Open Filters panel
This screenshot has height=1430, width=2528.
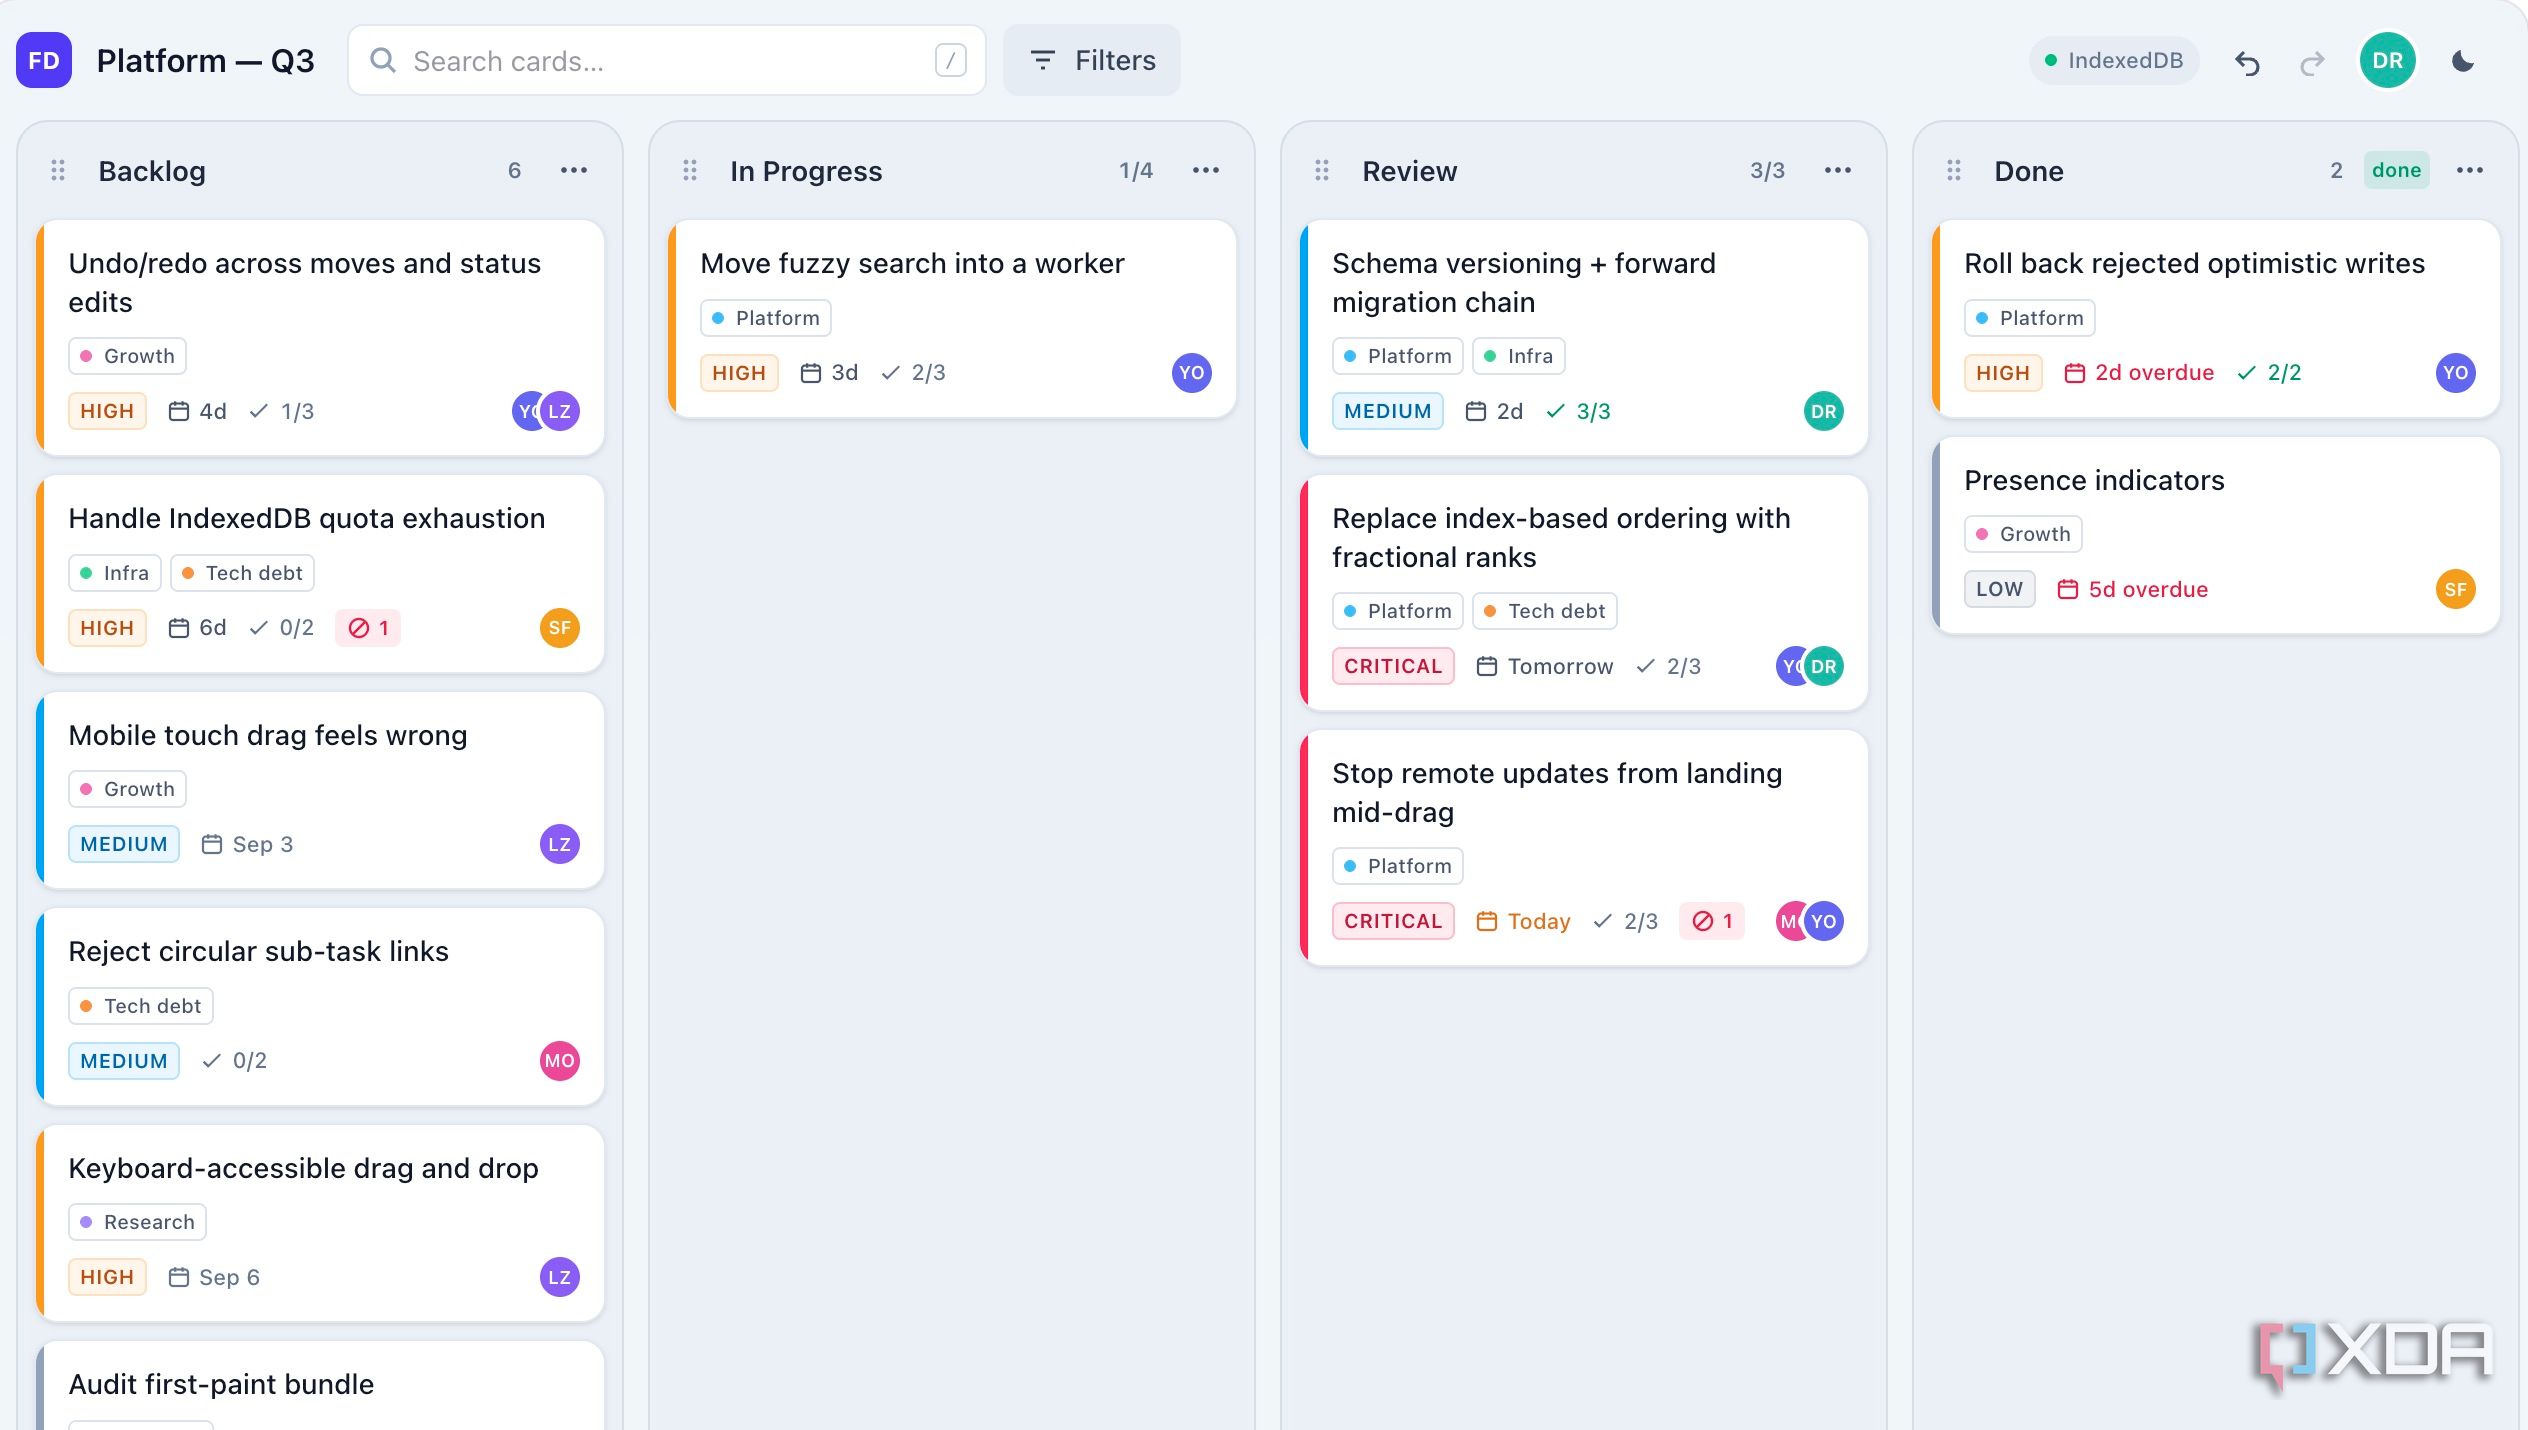coord(1091,60)
